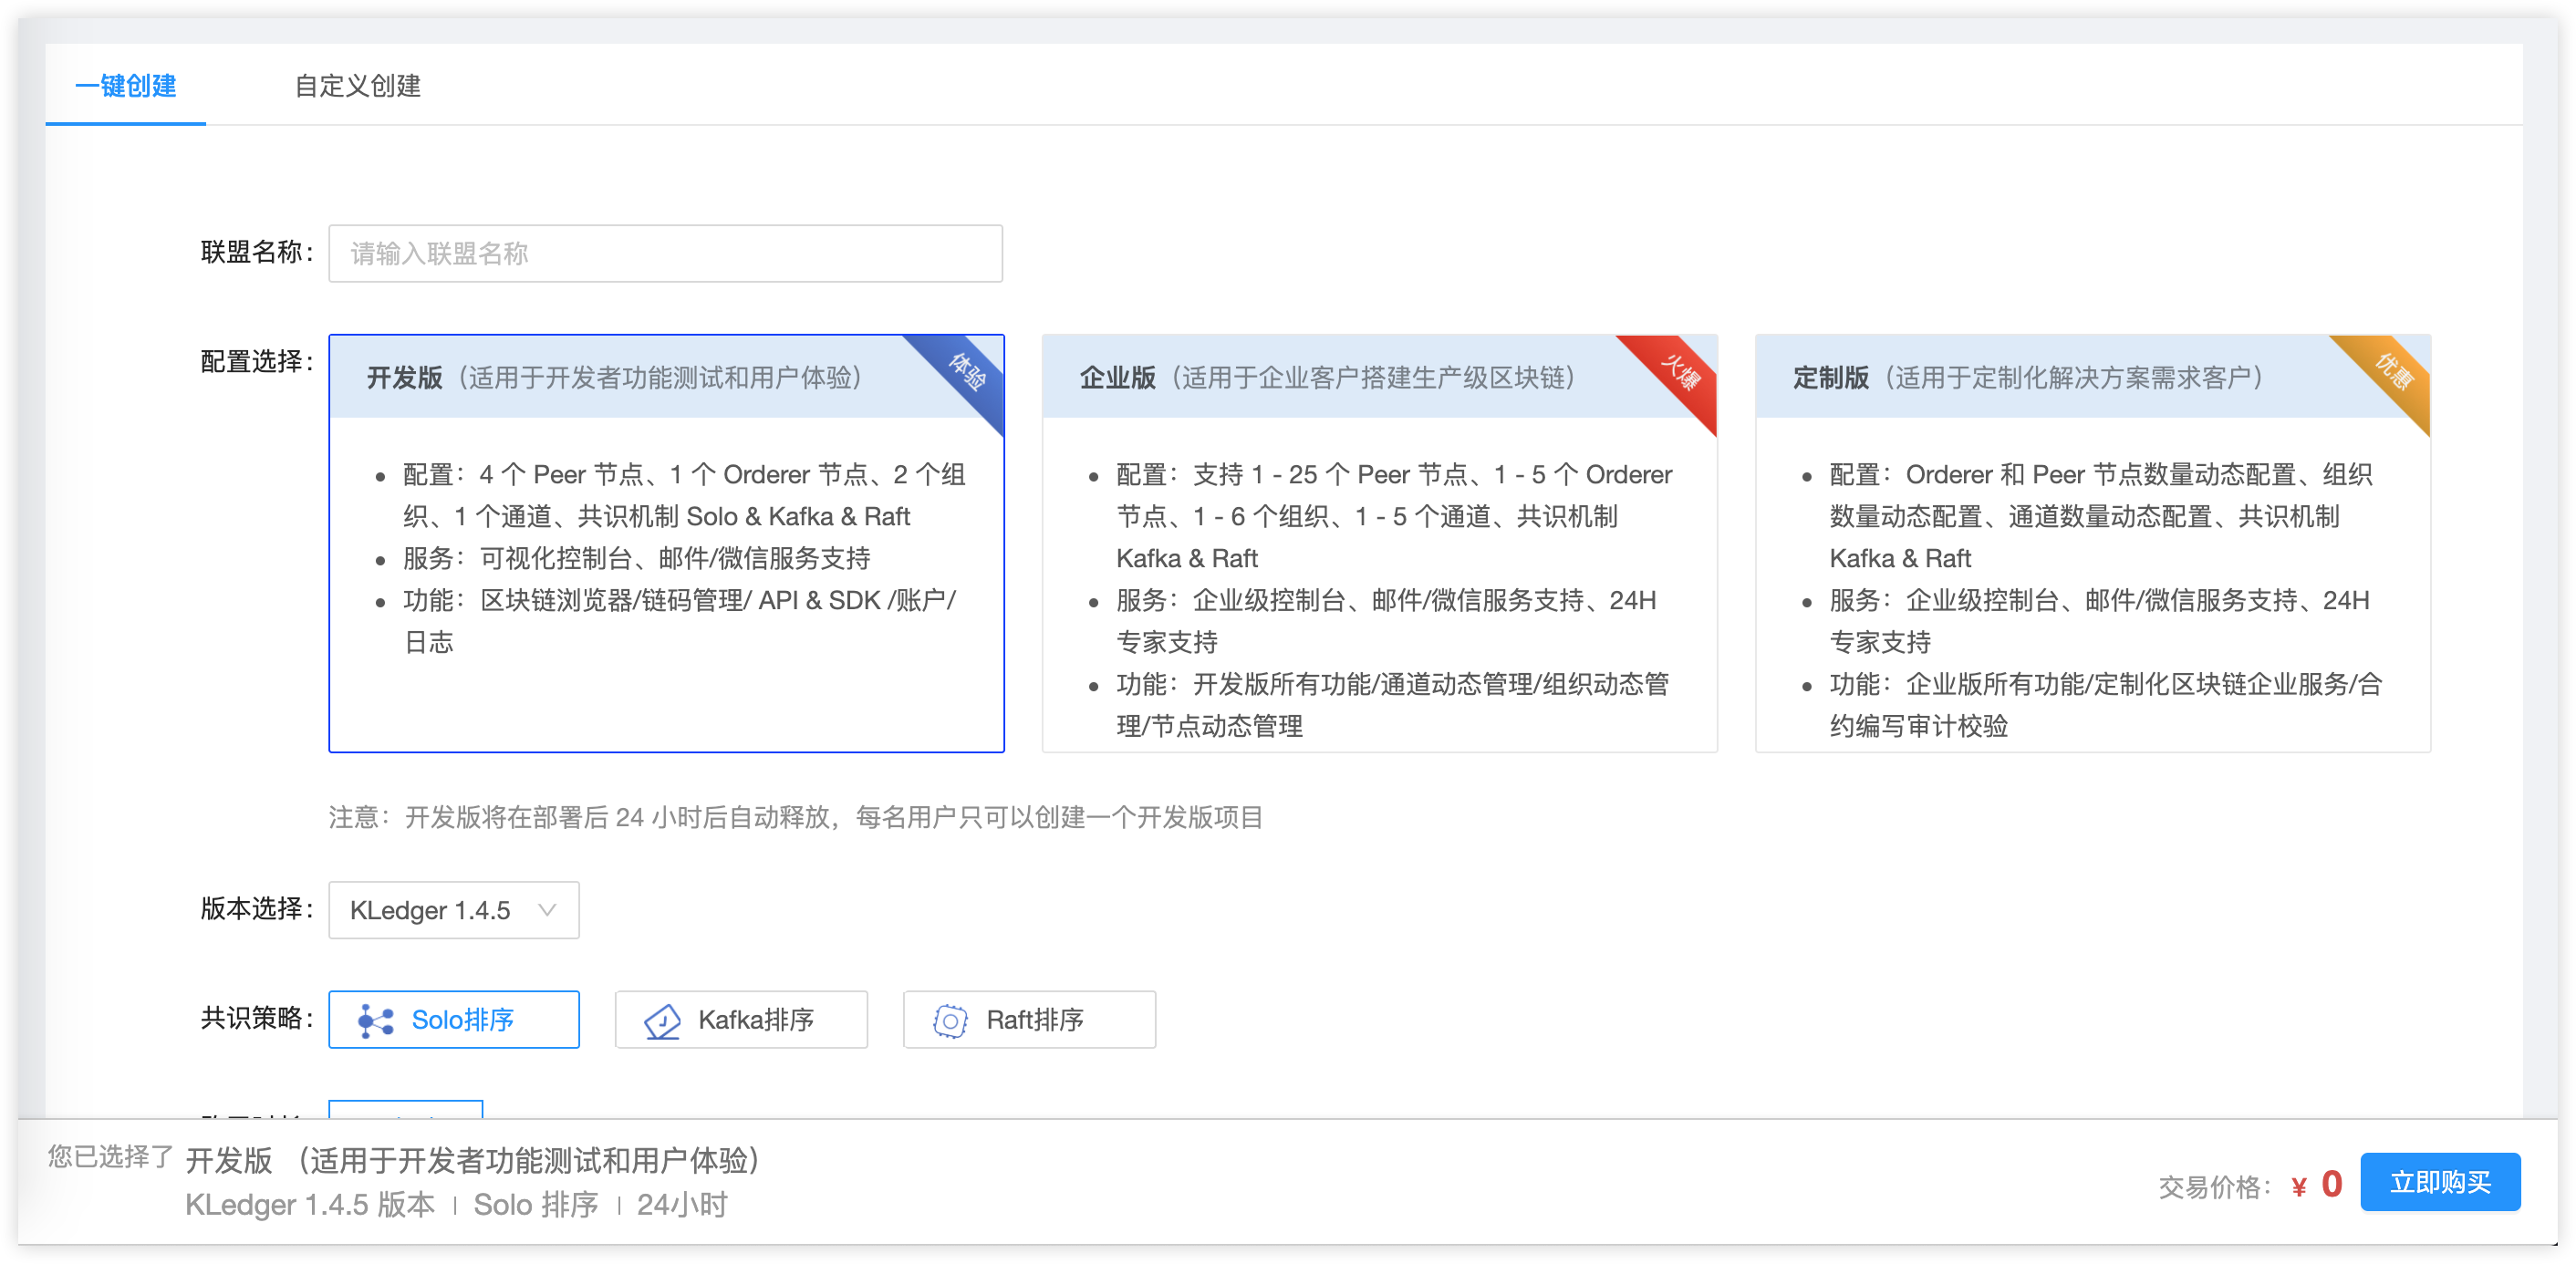Screen dimensions: 2576x1264
Task: Select the 定制版 configuration card
Action: pyautogui.click(x=2092, y=543)
